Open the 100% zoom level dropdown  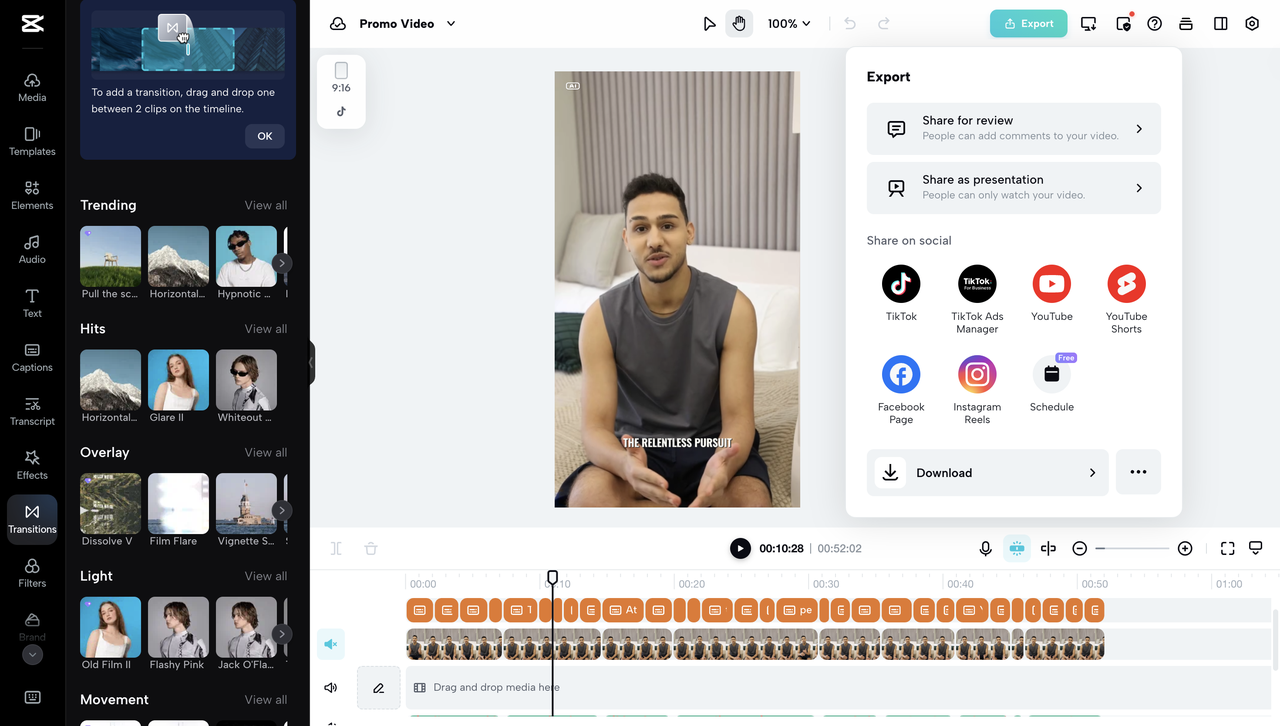[788, 24]
